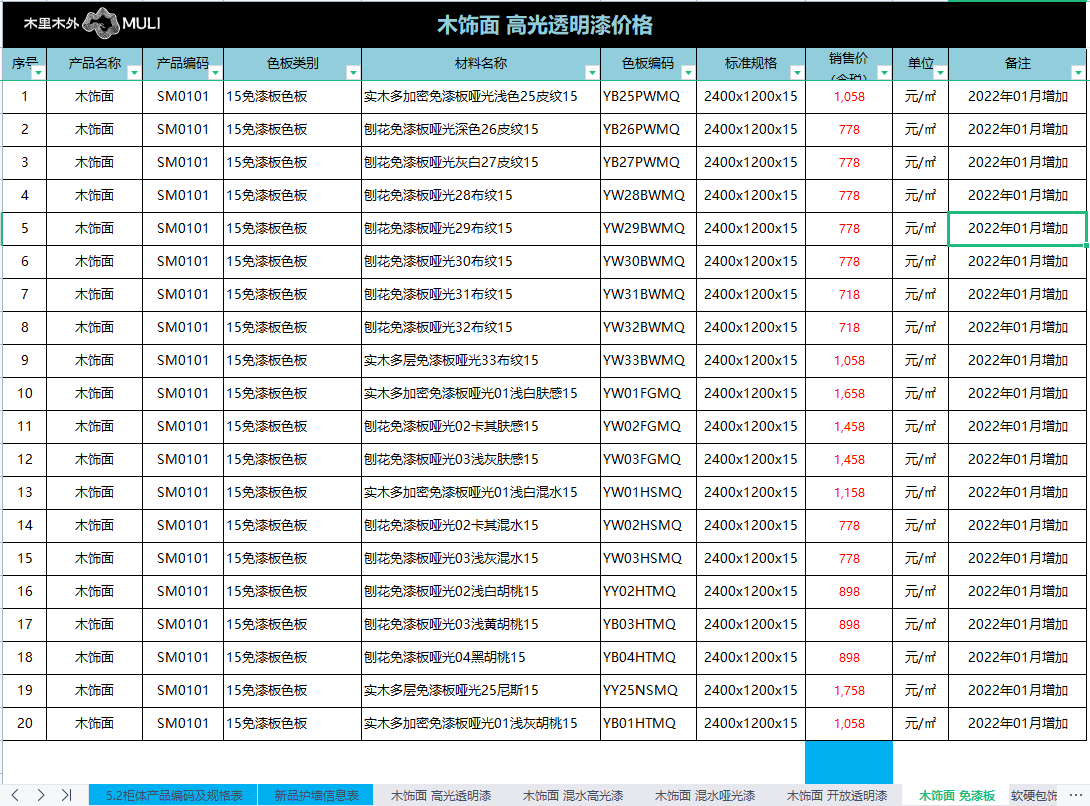Open the 木饰面 混水哑光漆 sheet tab
Screen dimensions: 1090x806
pyautogui.click(x=705, y=796)
